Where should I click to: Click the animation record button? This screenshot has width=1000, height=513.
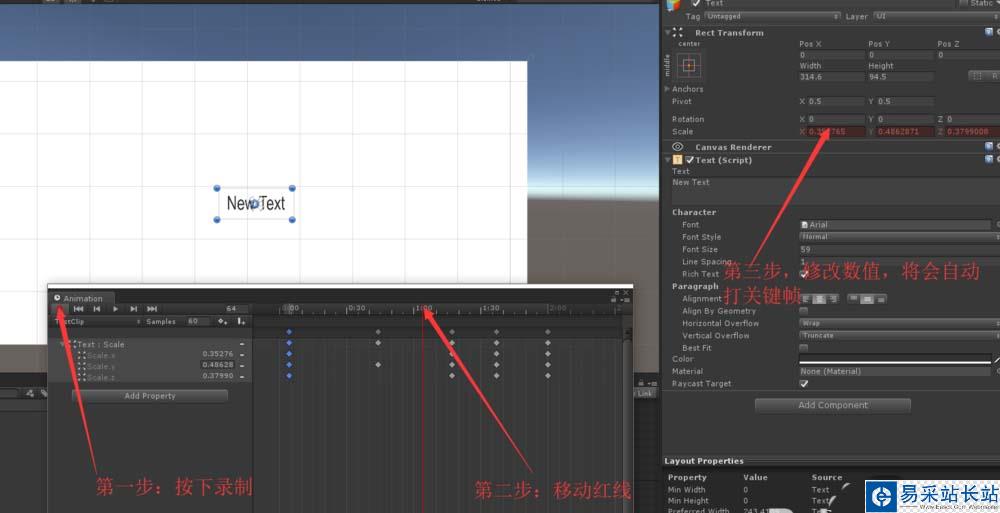(59, 309)
